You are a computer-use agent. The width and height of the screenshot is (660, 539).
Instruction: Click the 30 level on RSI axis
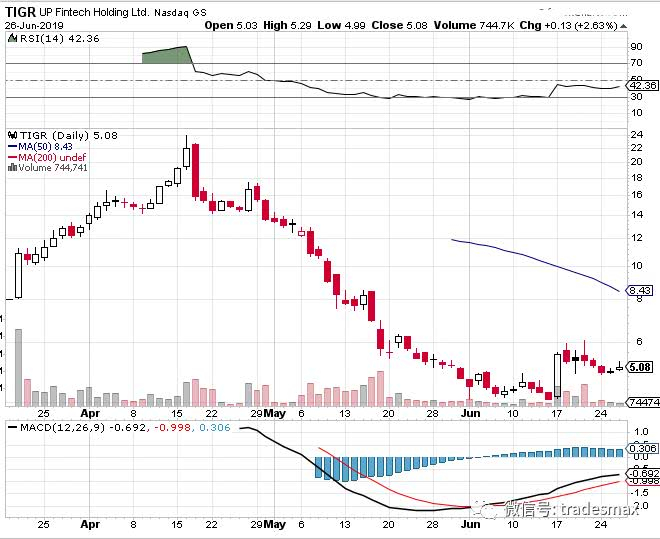point(636,96)
